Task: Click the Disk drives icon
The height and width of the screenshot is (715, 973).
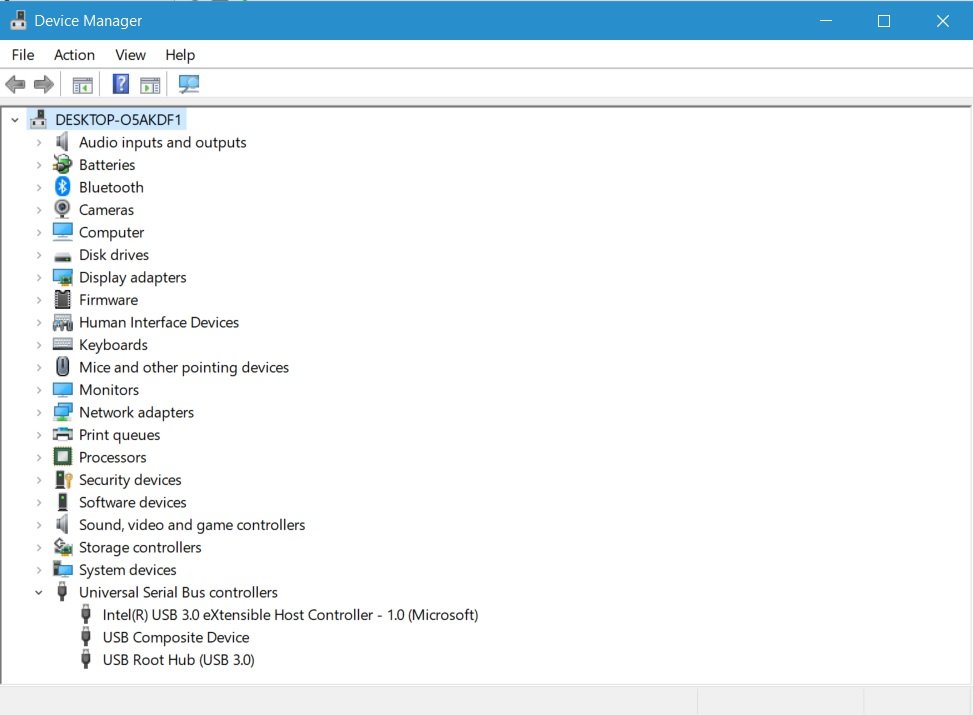Action: (63, 256)
